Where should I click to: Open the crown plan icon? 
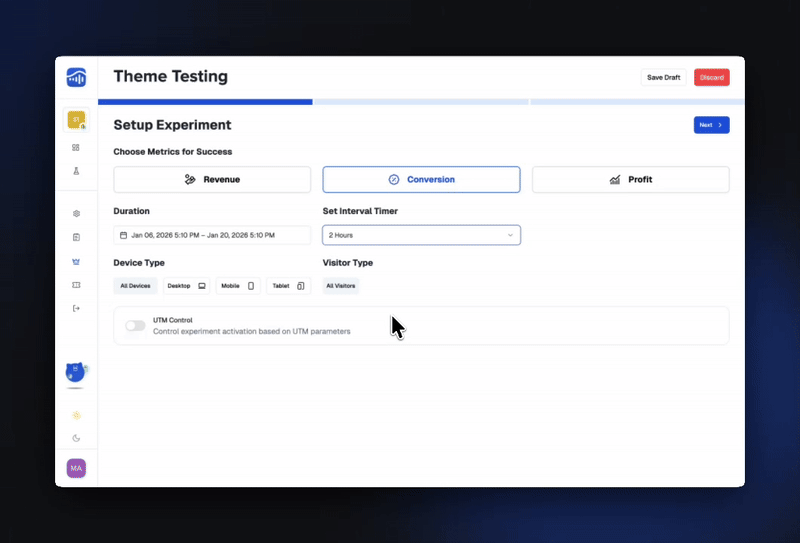click(x=76, y=261)
